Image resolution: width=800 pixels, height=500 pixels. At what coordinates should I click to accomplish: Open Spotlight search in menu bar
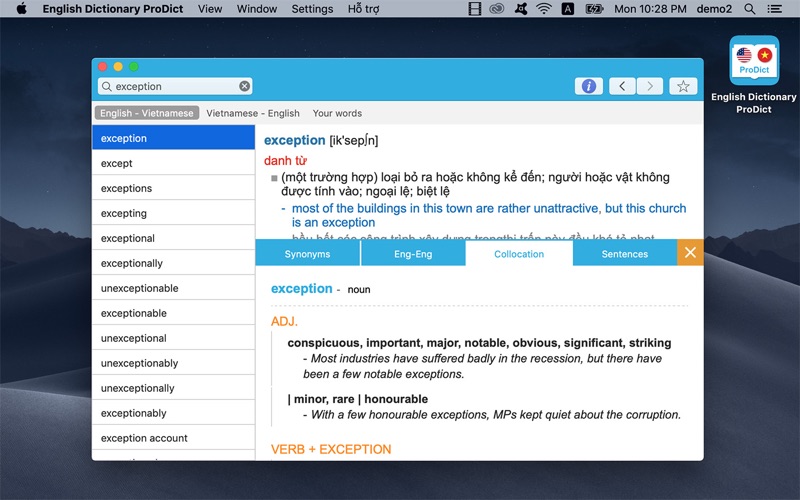click(x=749, y=9)
